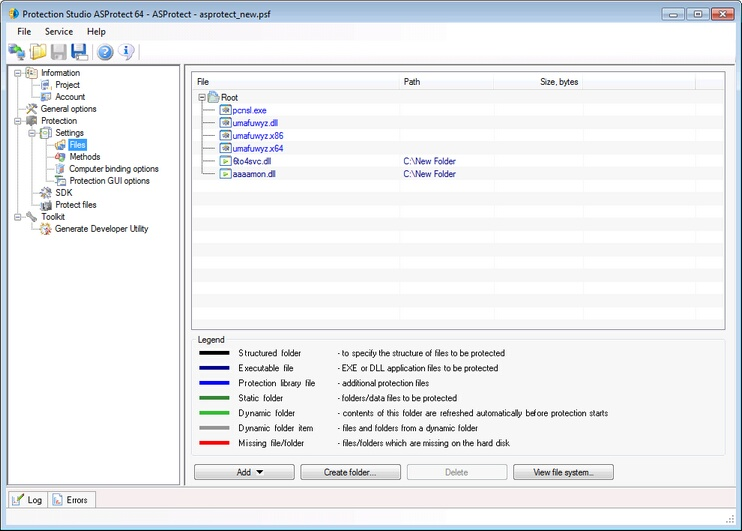Collapse the Information tree node
Screen dimensions: 742x531
coord(18,73)
